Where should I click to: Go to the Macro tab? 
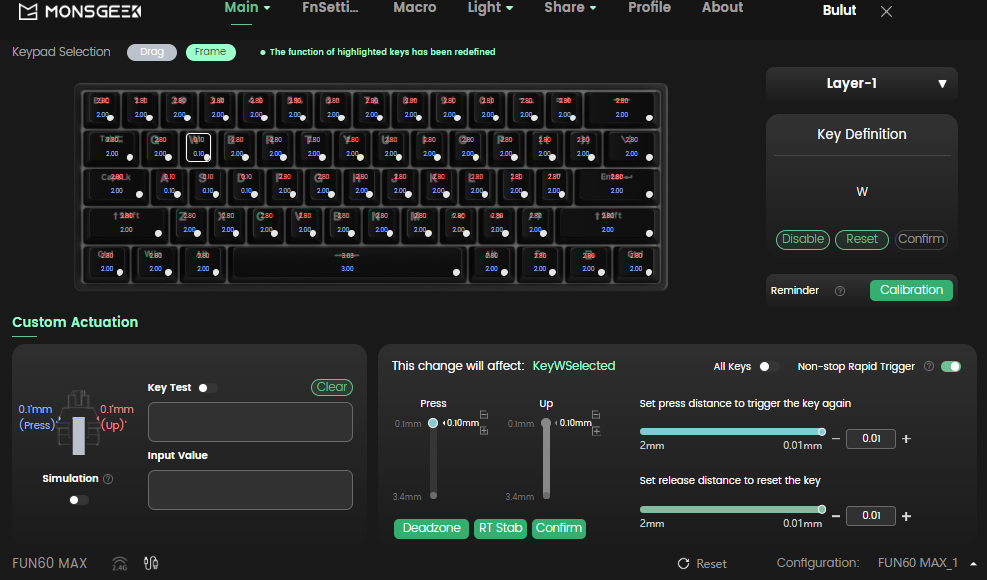tap(415, 8)
